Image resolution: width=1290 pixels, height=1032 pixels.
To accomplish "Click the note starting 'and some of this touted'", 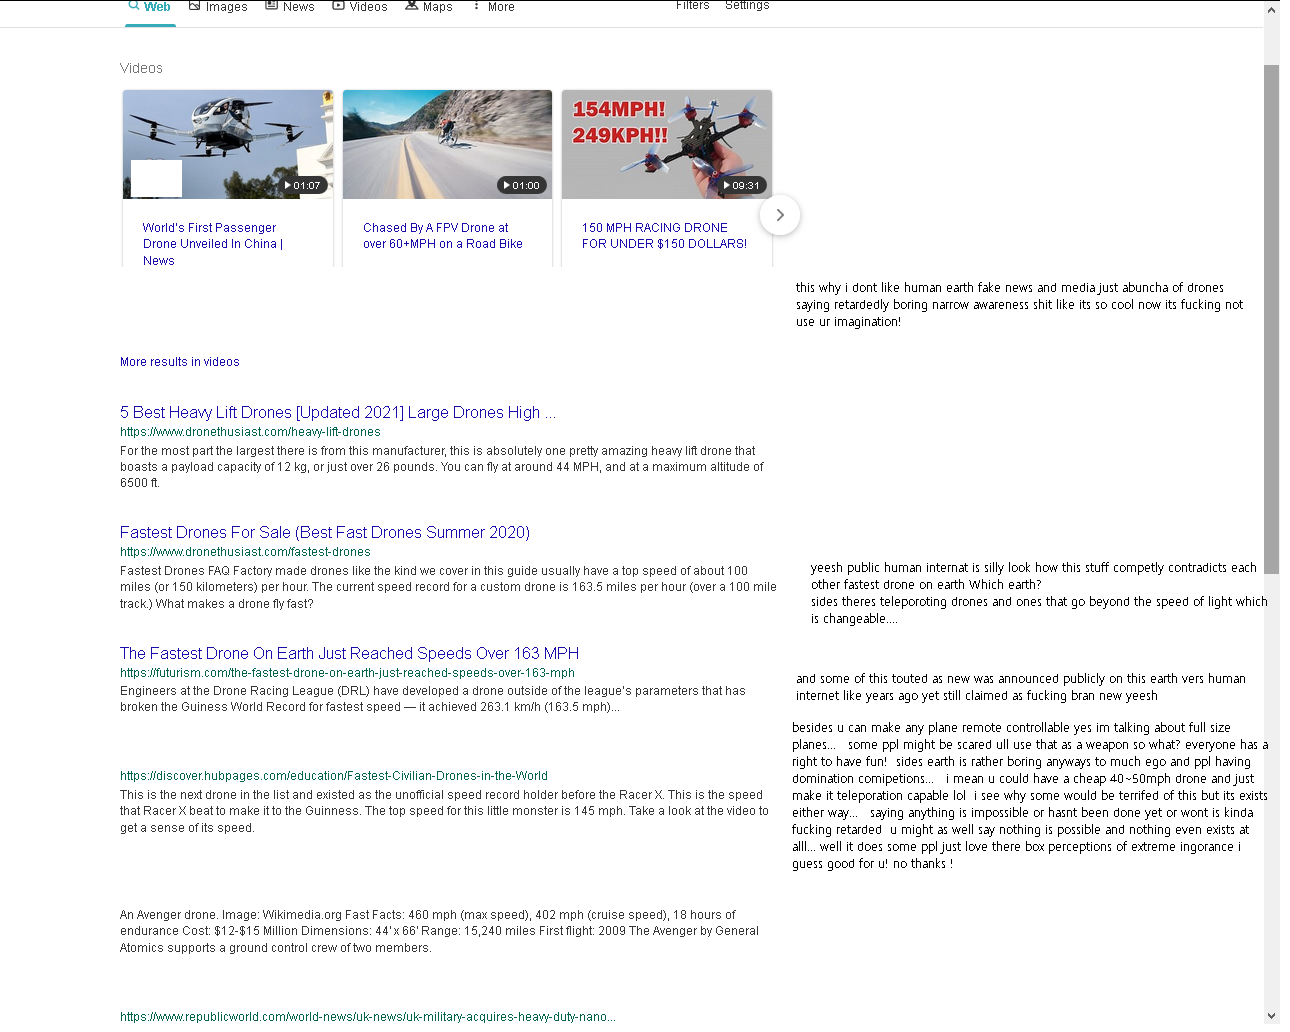I will point(1021,687).
